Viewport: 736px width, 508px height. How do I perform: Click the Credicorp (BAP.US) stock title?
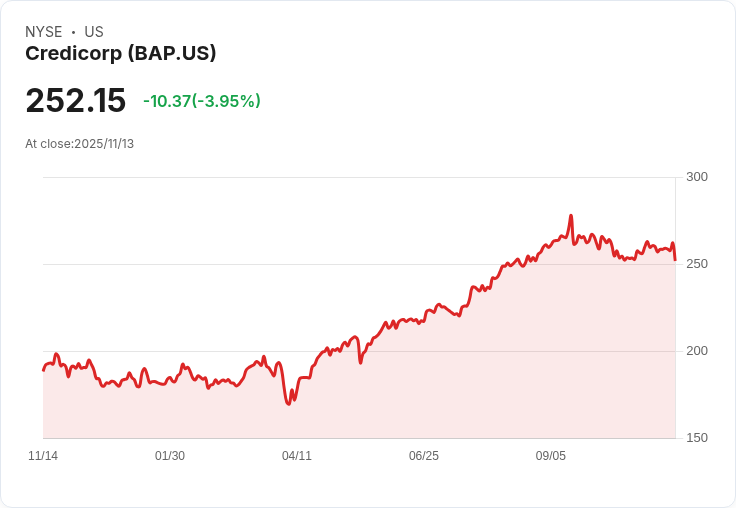pos(121,54)
